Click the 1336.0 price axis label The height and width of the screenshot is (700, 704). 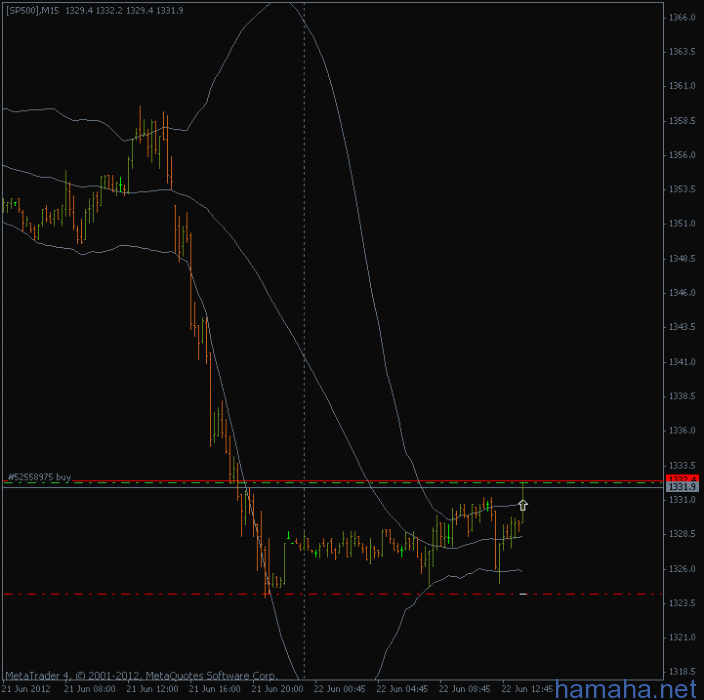pos(682,431)
